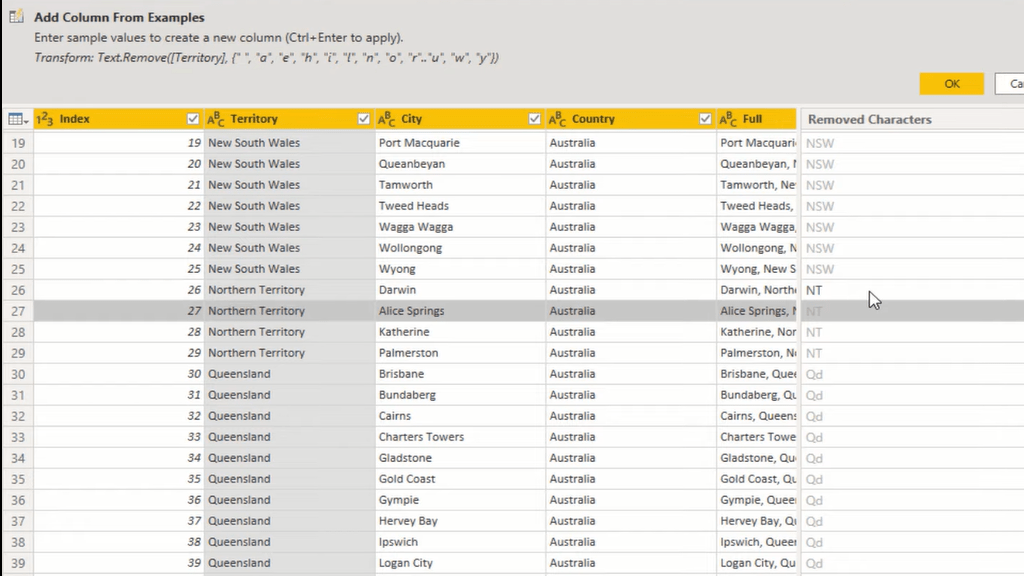Image resolution: width=1024 pixels, height=576 pixels.
Task: Click the Port Macquarie city cell
Action: (460, 142)
